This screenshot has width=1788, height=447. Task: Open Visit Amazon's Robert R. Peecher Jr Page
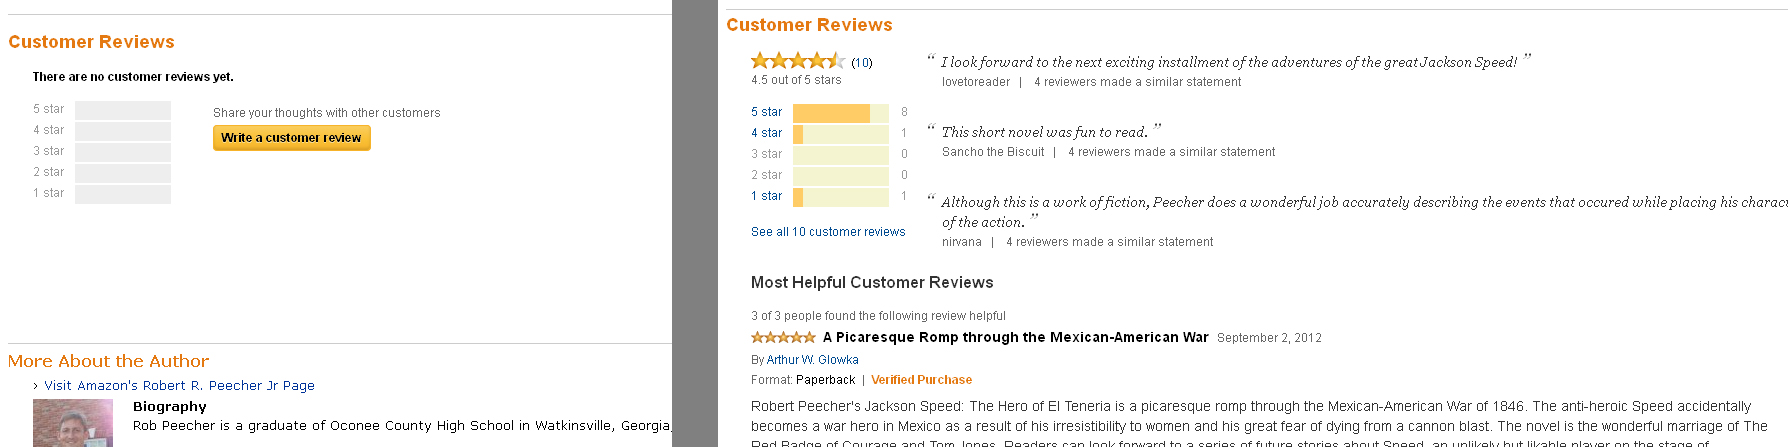coord(179,386)
